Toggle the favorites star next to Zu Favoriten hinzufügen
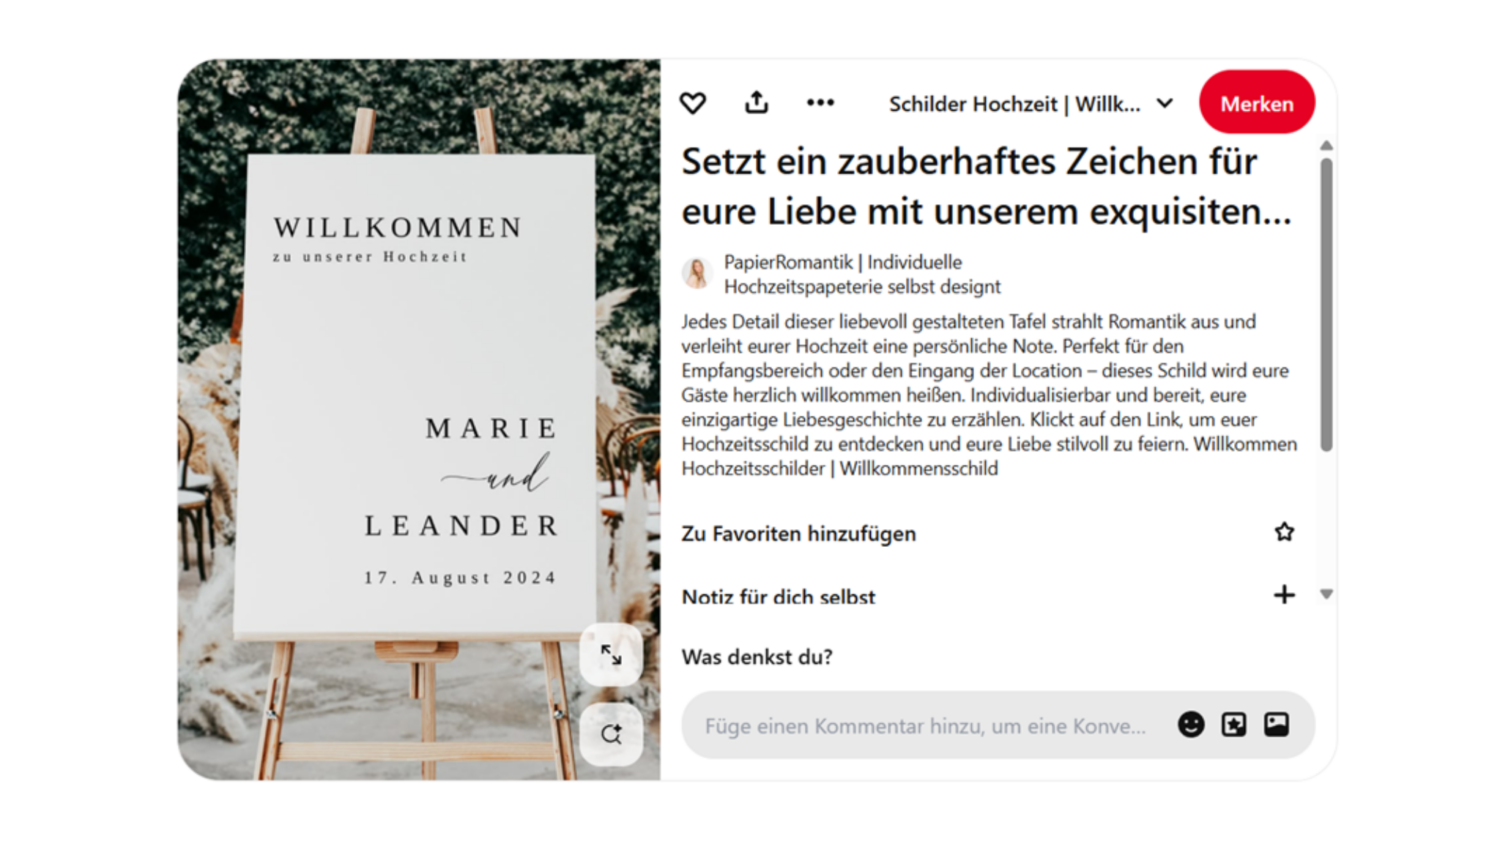 coord(1284,532)
